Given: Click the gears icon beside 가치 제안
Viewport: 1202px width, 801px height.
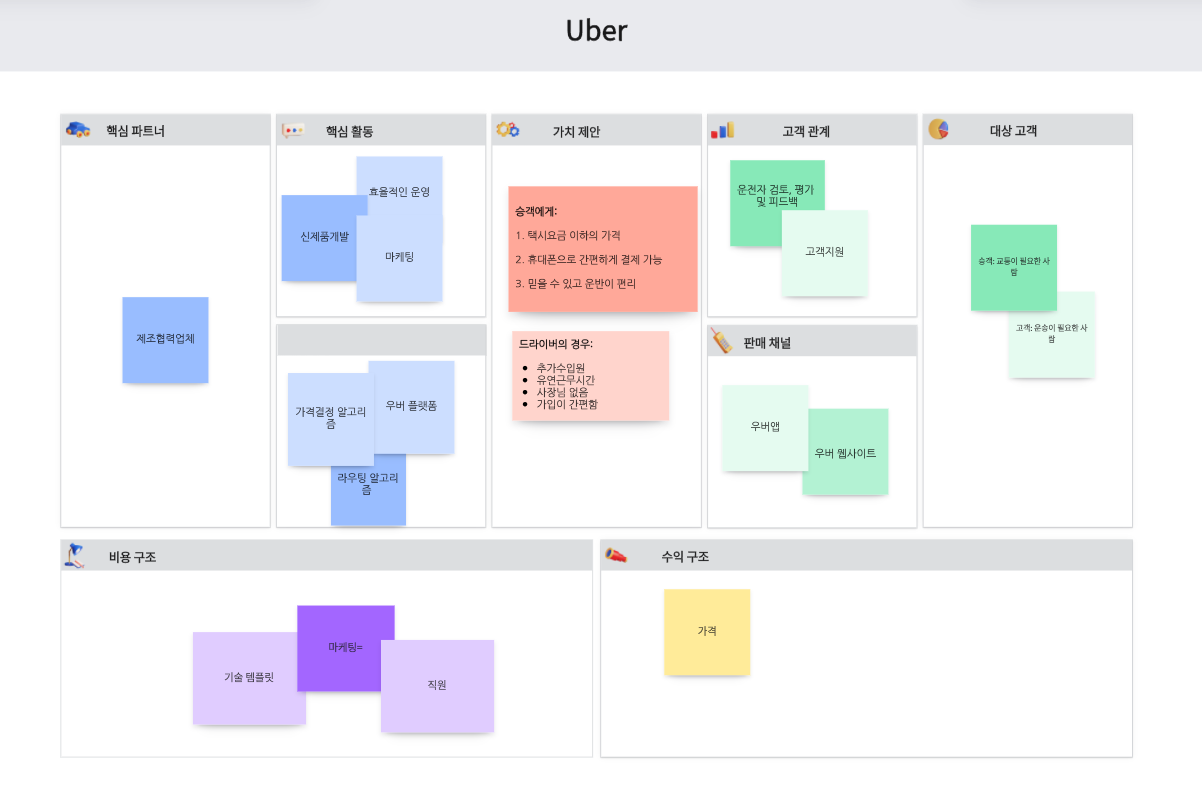Looking at the screenshot, I should pos(508,130).
